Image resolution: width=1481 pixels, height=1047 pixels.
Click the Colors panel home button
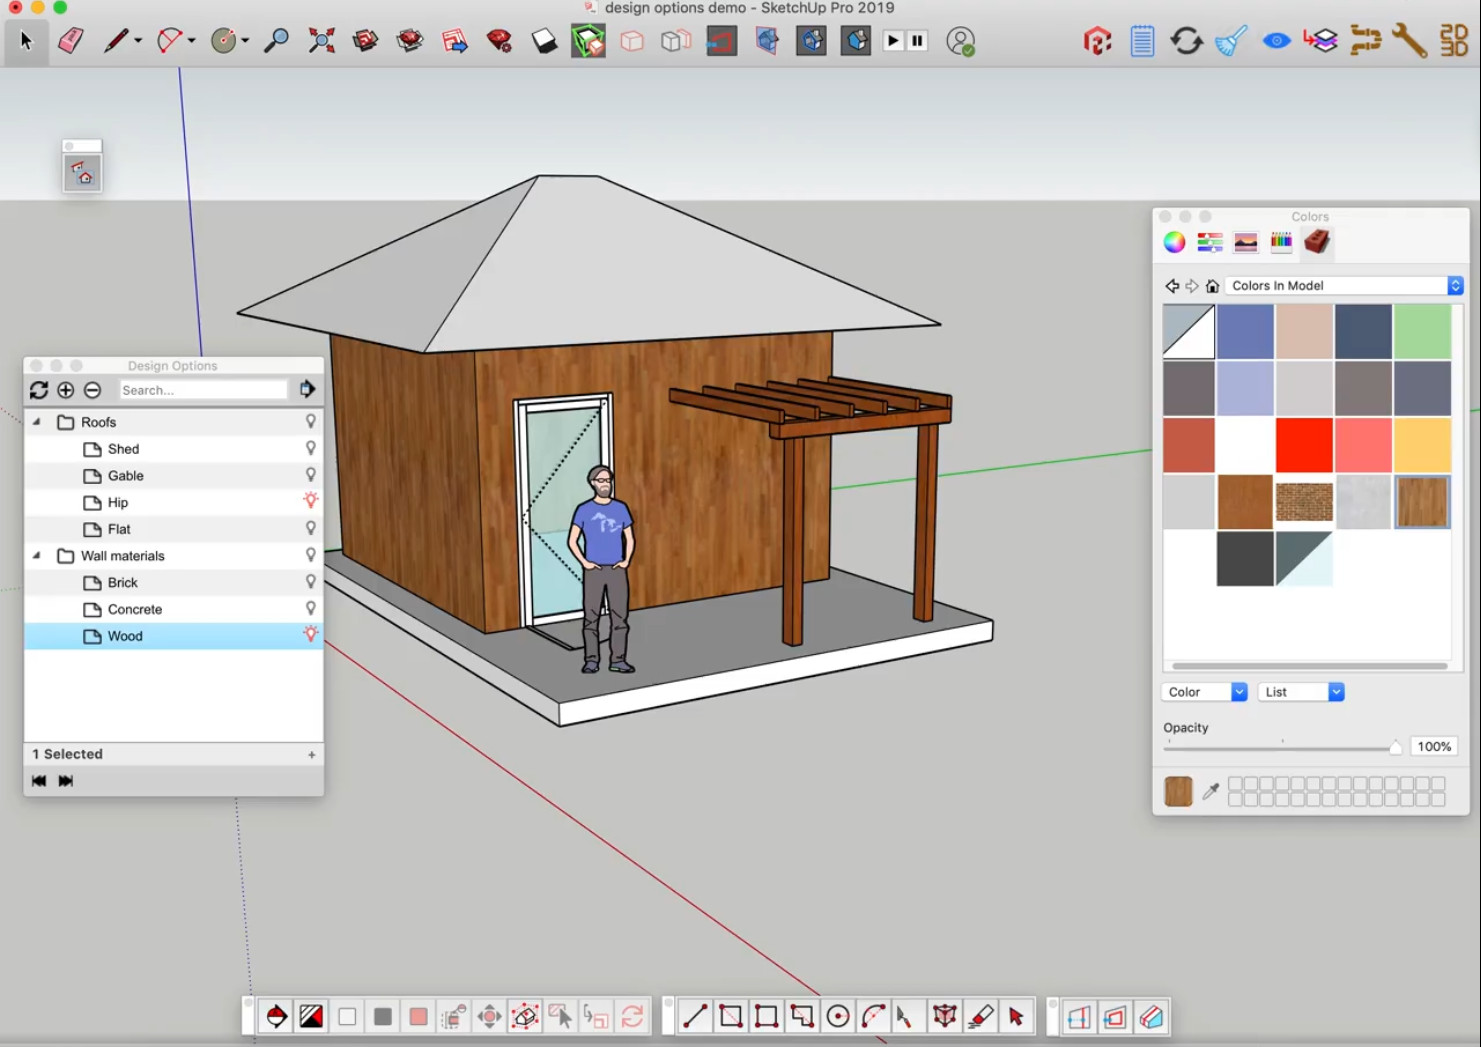1212,286
